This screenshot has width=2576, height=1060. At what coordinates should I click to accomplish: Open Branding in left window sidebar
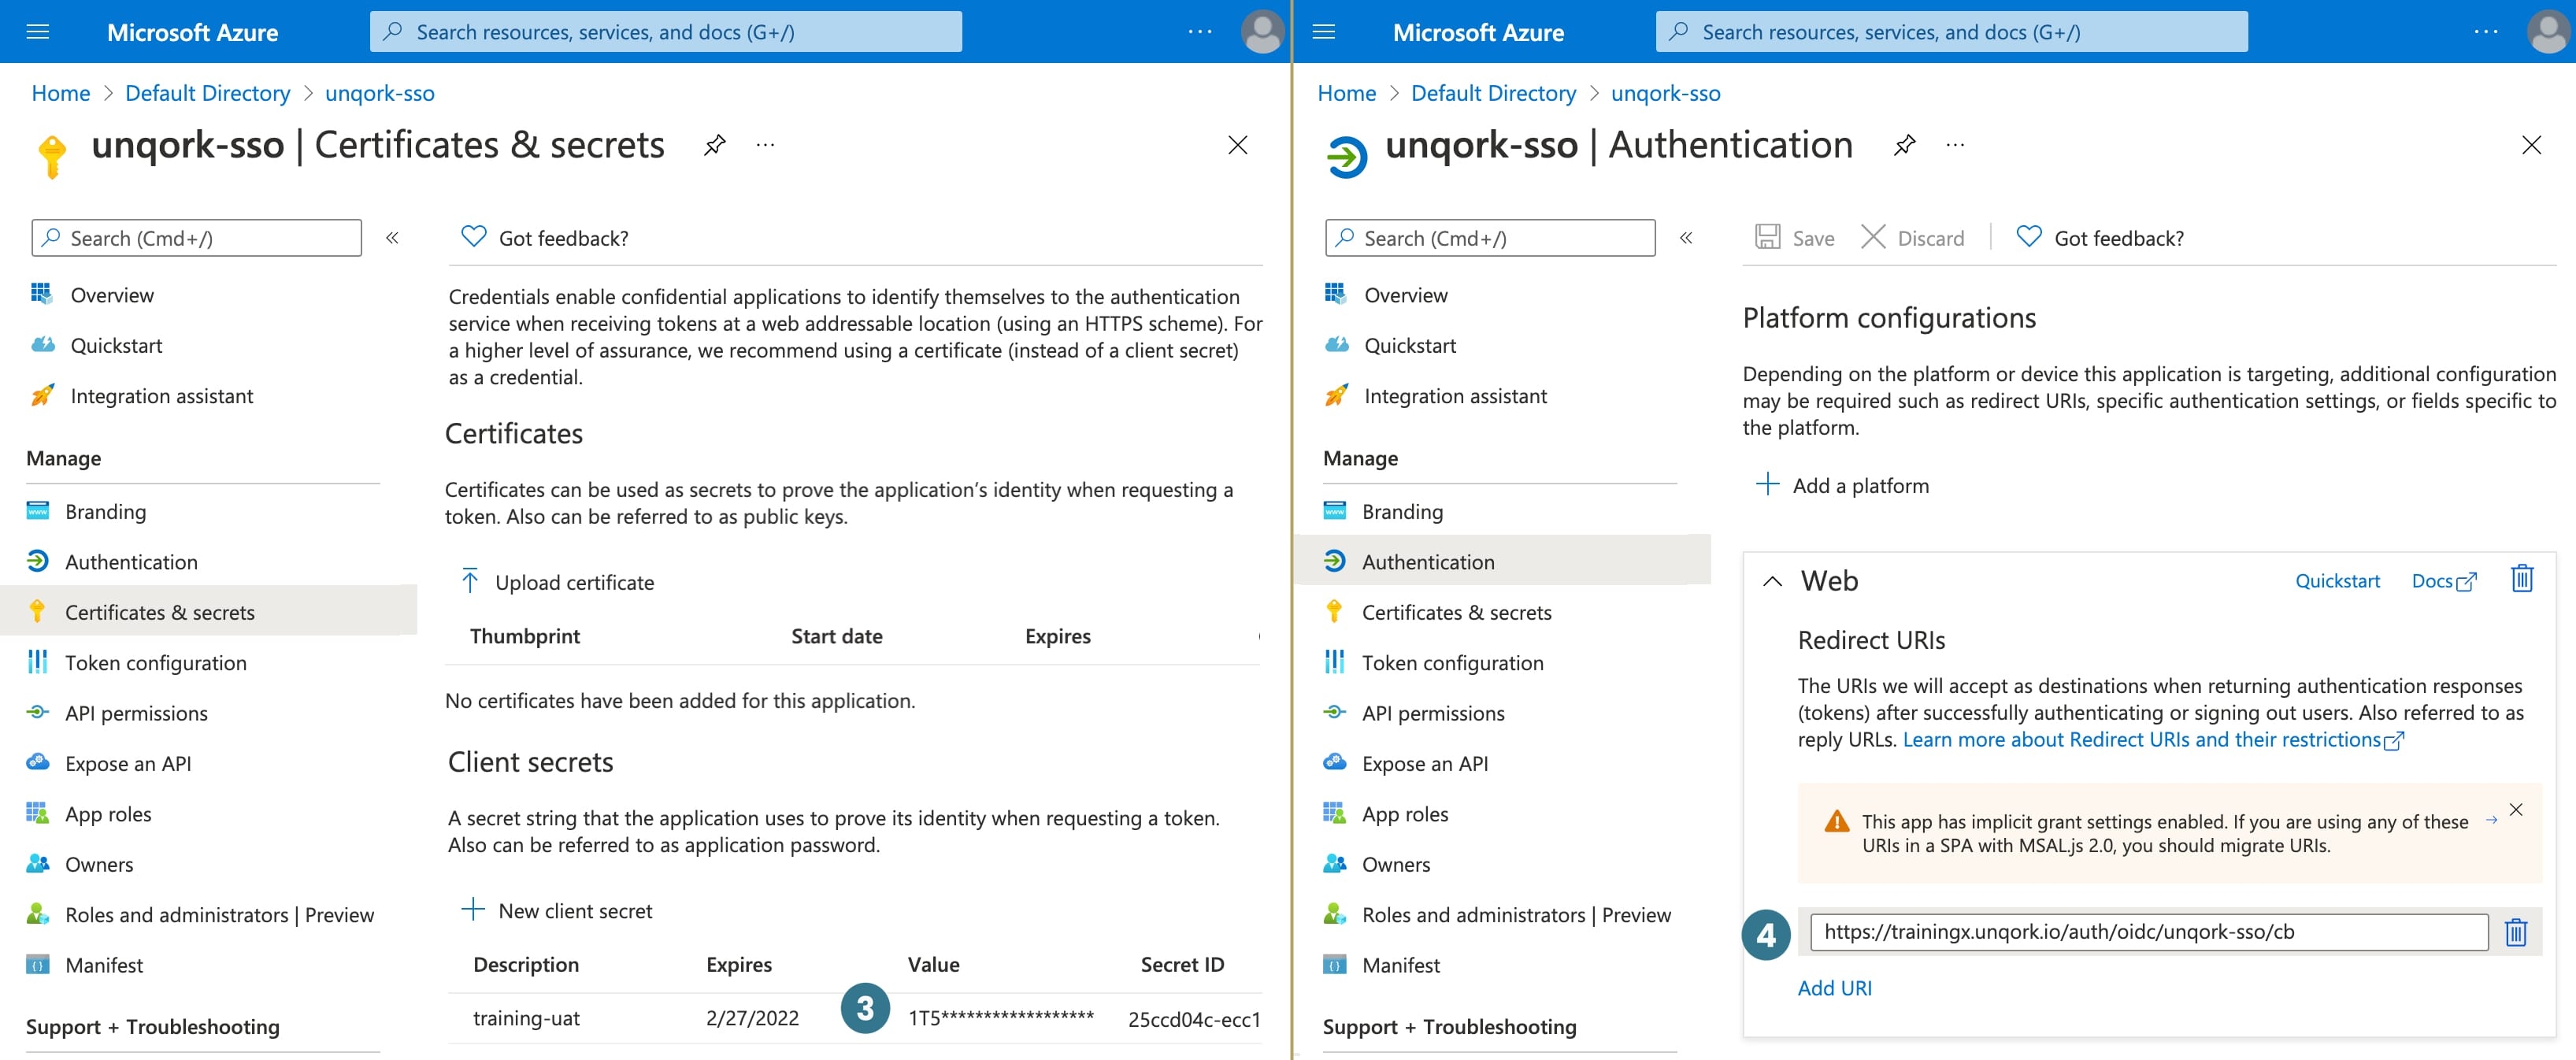106,512
